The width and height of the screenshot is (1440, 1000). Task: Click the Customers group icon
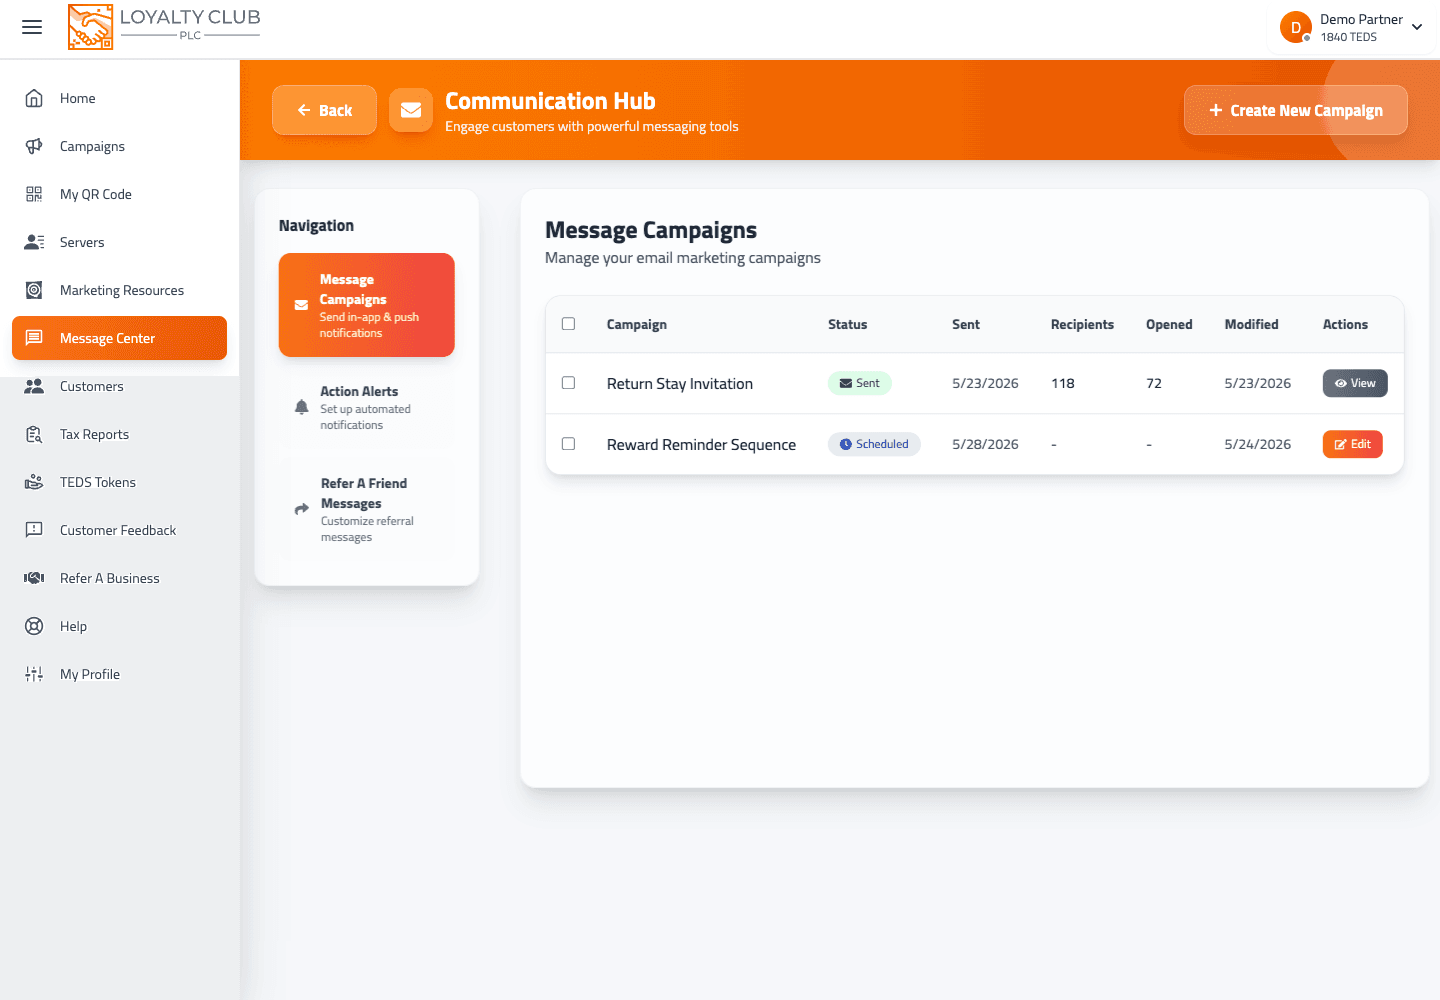point(34,386)
